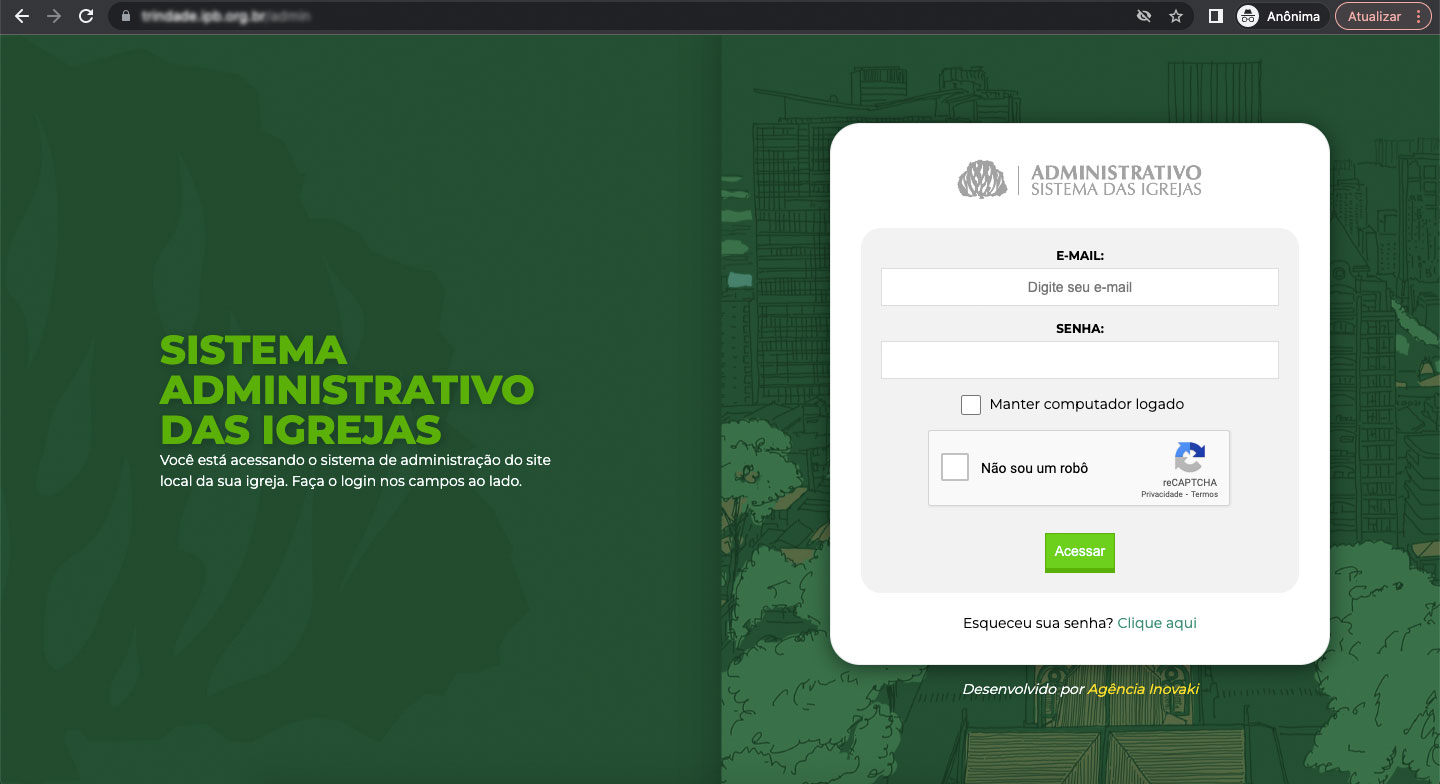
Task: Reload the page with the refresh icon
Action: (86, 16)
